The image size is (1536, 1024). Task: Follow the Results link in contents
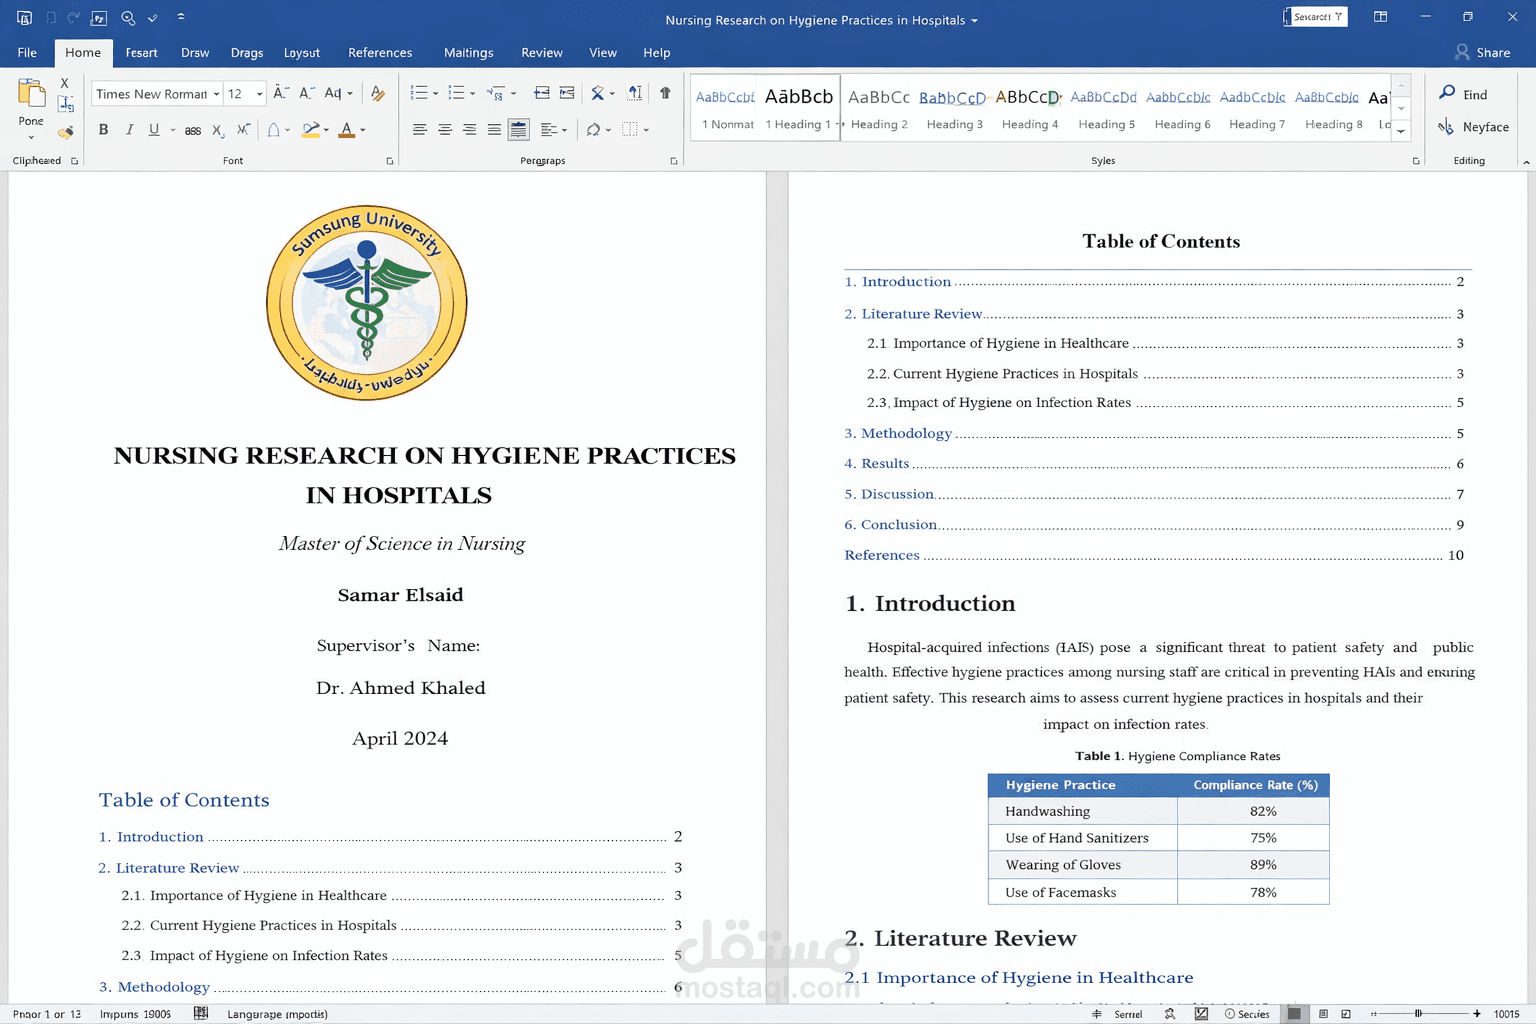[x=877, y=464]
